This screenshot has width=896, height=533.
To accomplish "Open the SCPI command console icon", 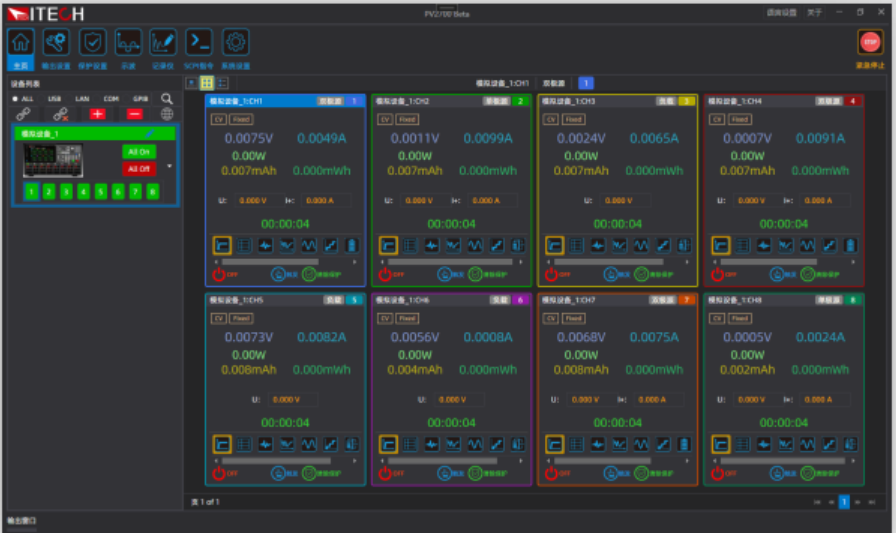I will pos(199,42).
